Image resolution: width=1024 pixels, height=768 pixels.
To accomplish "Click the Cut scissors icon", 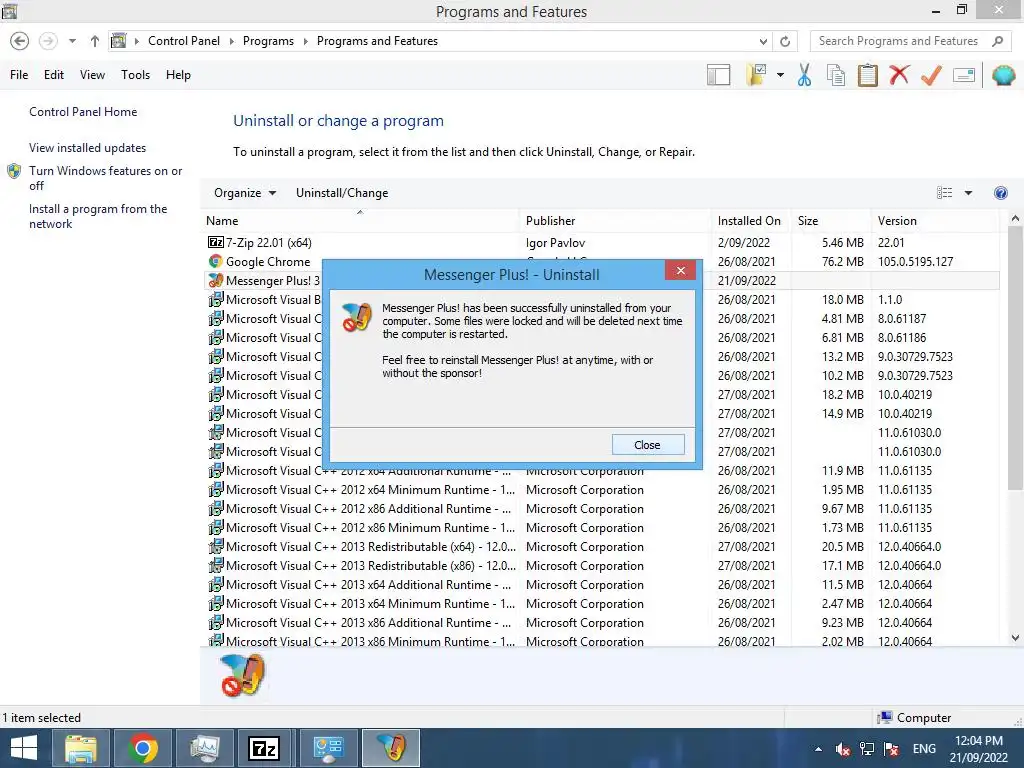I will tap(805, 75).
